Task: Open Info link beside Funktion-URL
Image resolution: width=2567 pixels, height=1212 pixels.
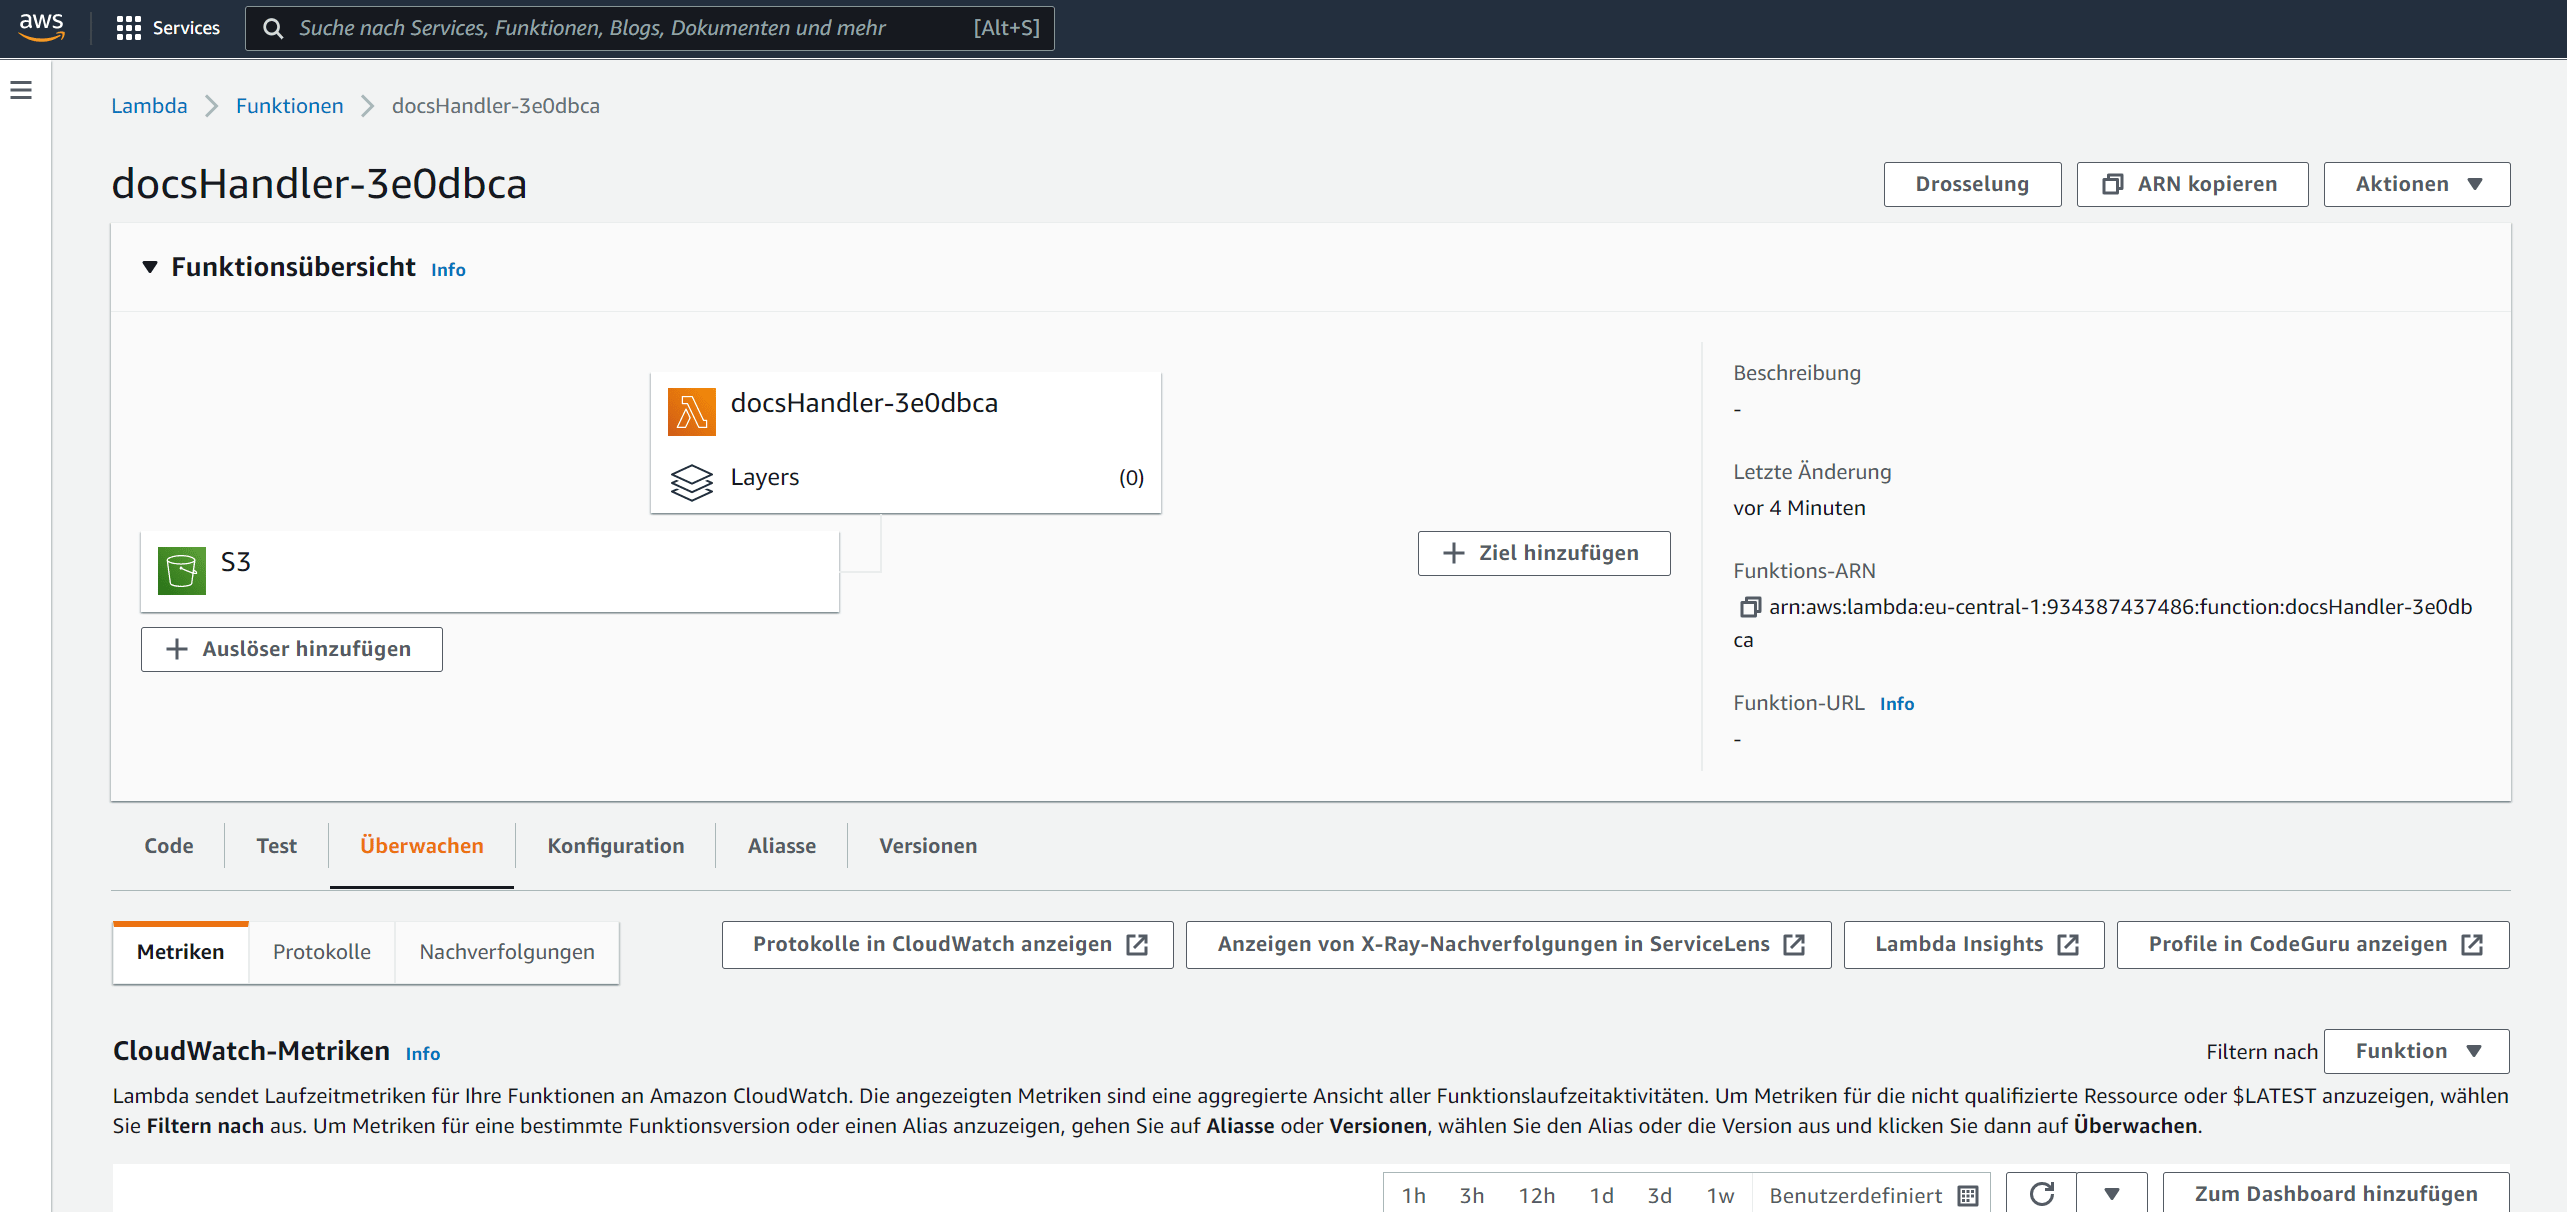Action: pyautogui.click(x=1896, y=704)
